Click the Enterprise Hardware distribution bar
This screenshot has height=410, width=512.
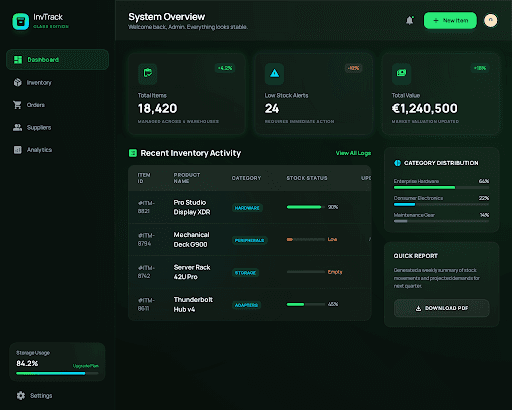coord(442,188)
